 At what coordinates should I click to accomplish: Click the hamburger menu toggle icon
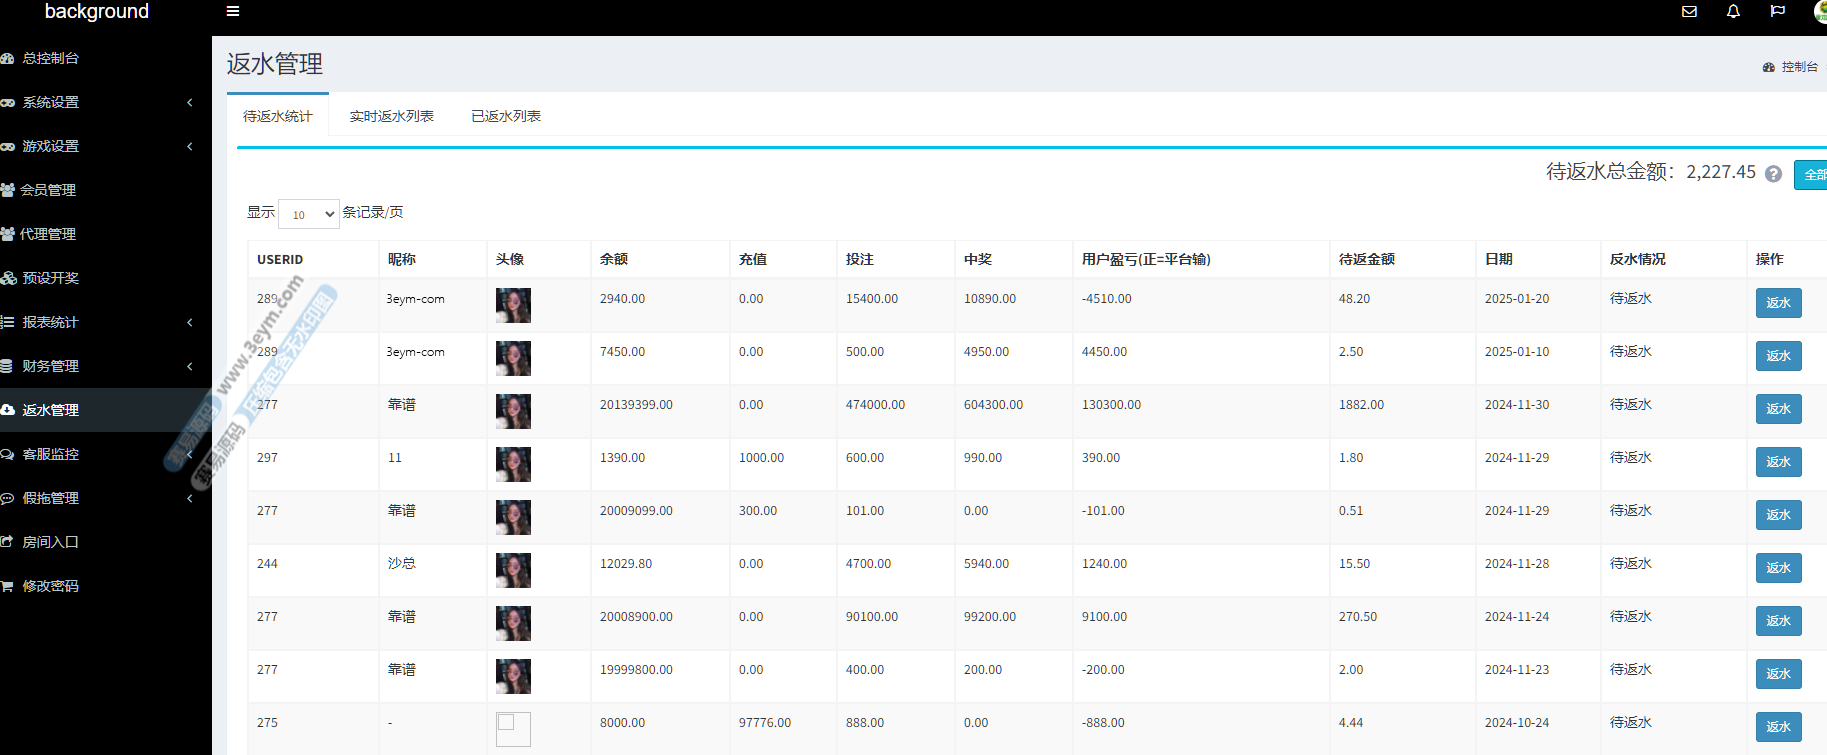coord(233,12)
